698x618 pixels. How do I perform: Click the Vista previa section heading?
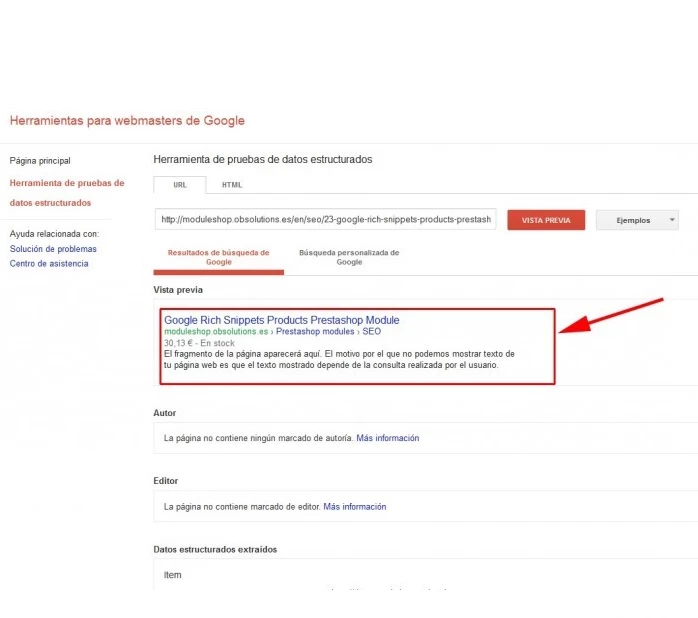click(178, 290)
